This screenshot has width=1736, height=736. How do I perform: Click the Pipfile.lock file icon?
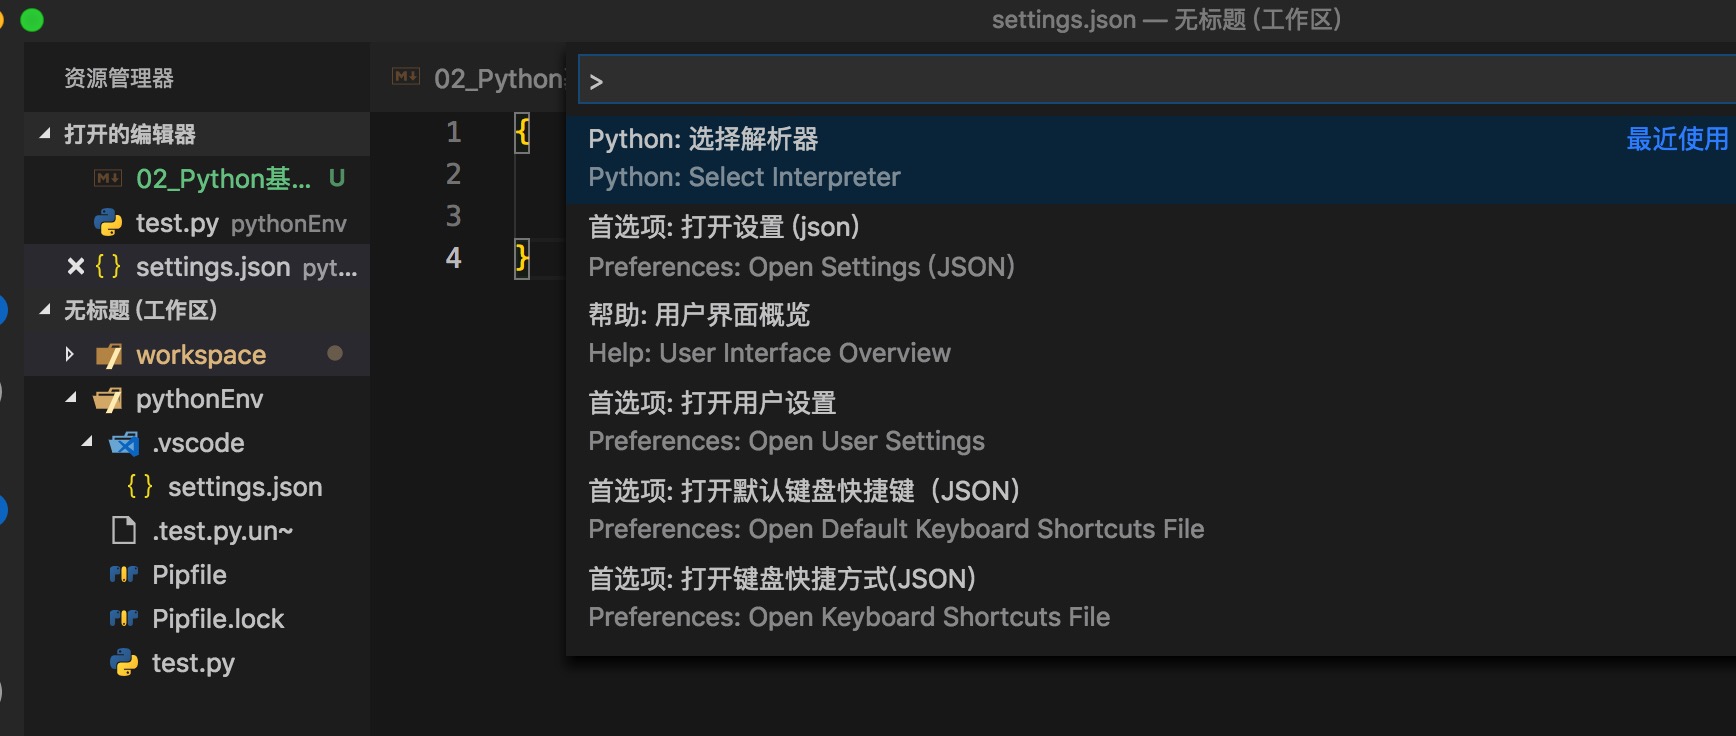point(124,619)
